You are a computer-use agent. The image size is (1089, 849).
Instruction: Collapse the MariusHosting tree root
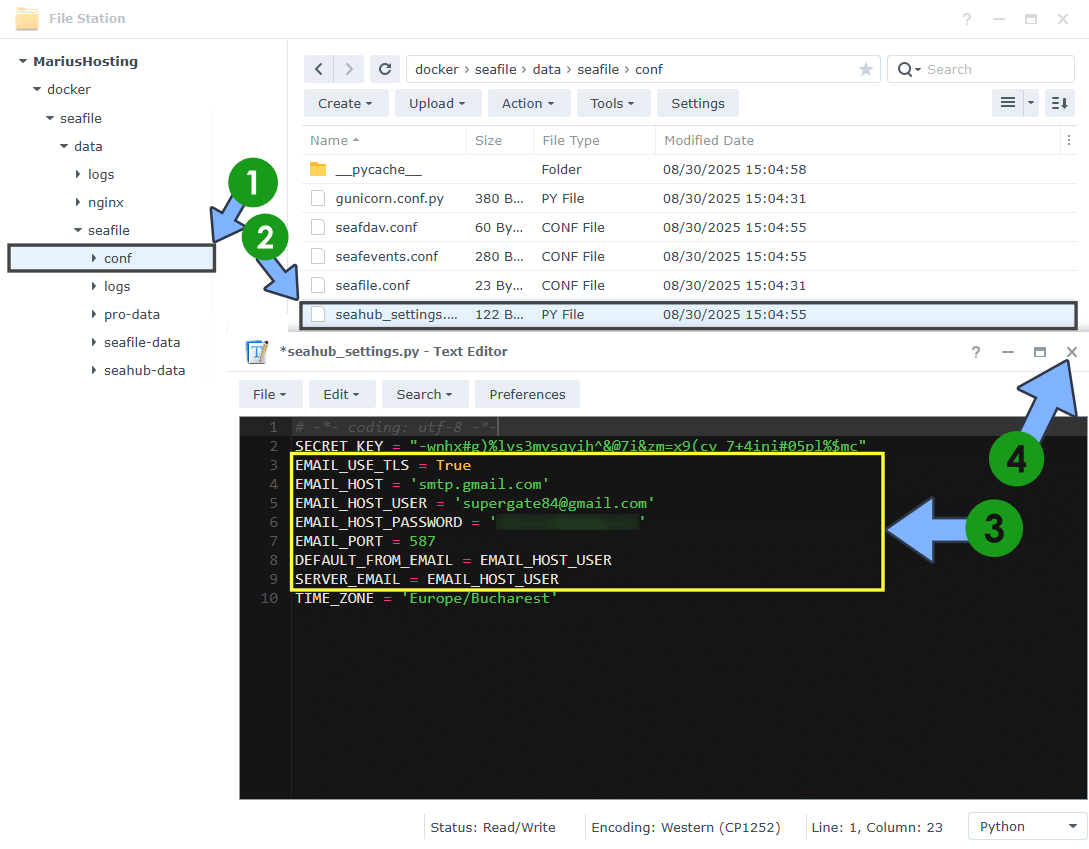(x=23, y=61)
